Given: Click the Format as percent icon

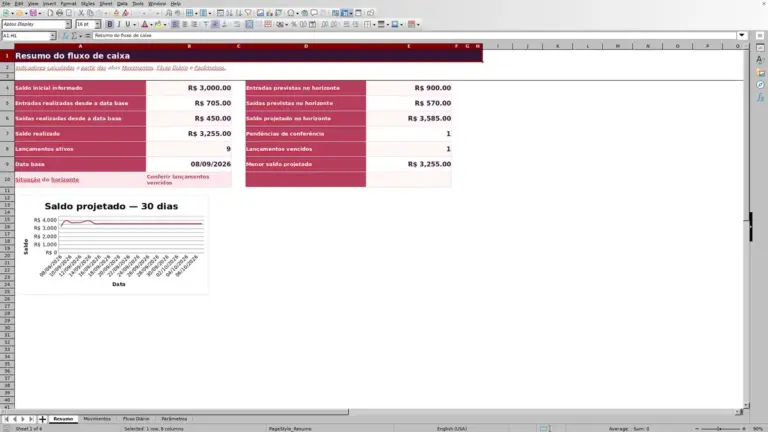Looking at the screenshot, I should point(294,24).
